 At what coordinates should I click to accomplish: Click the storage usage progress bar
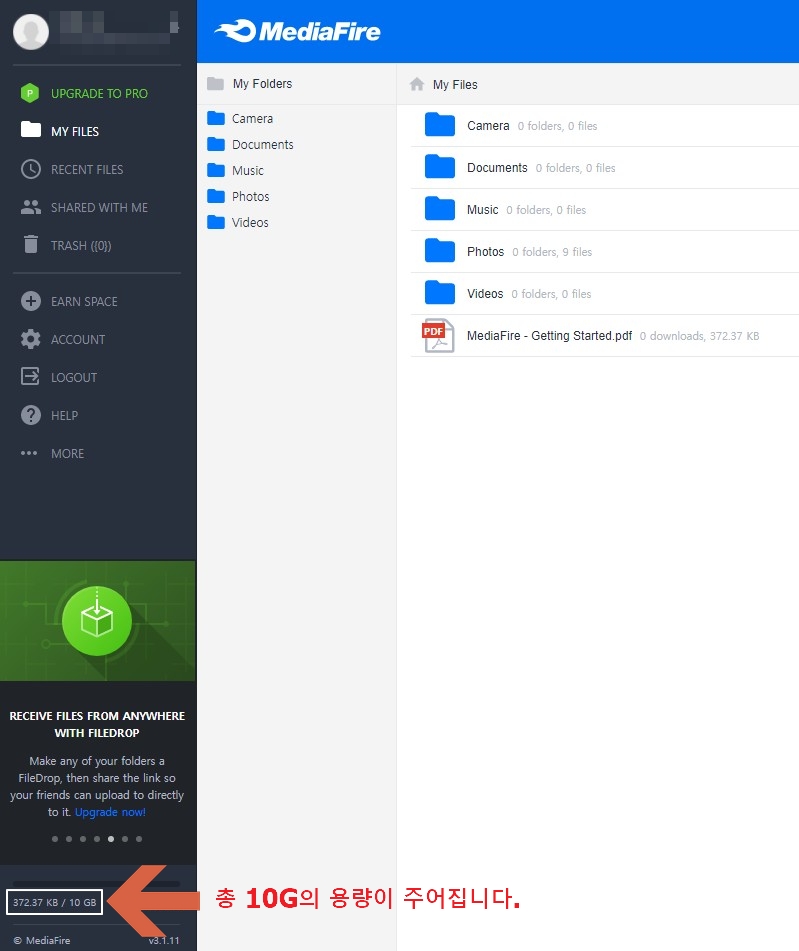click(x=96, y=884)
